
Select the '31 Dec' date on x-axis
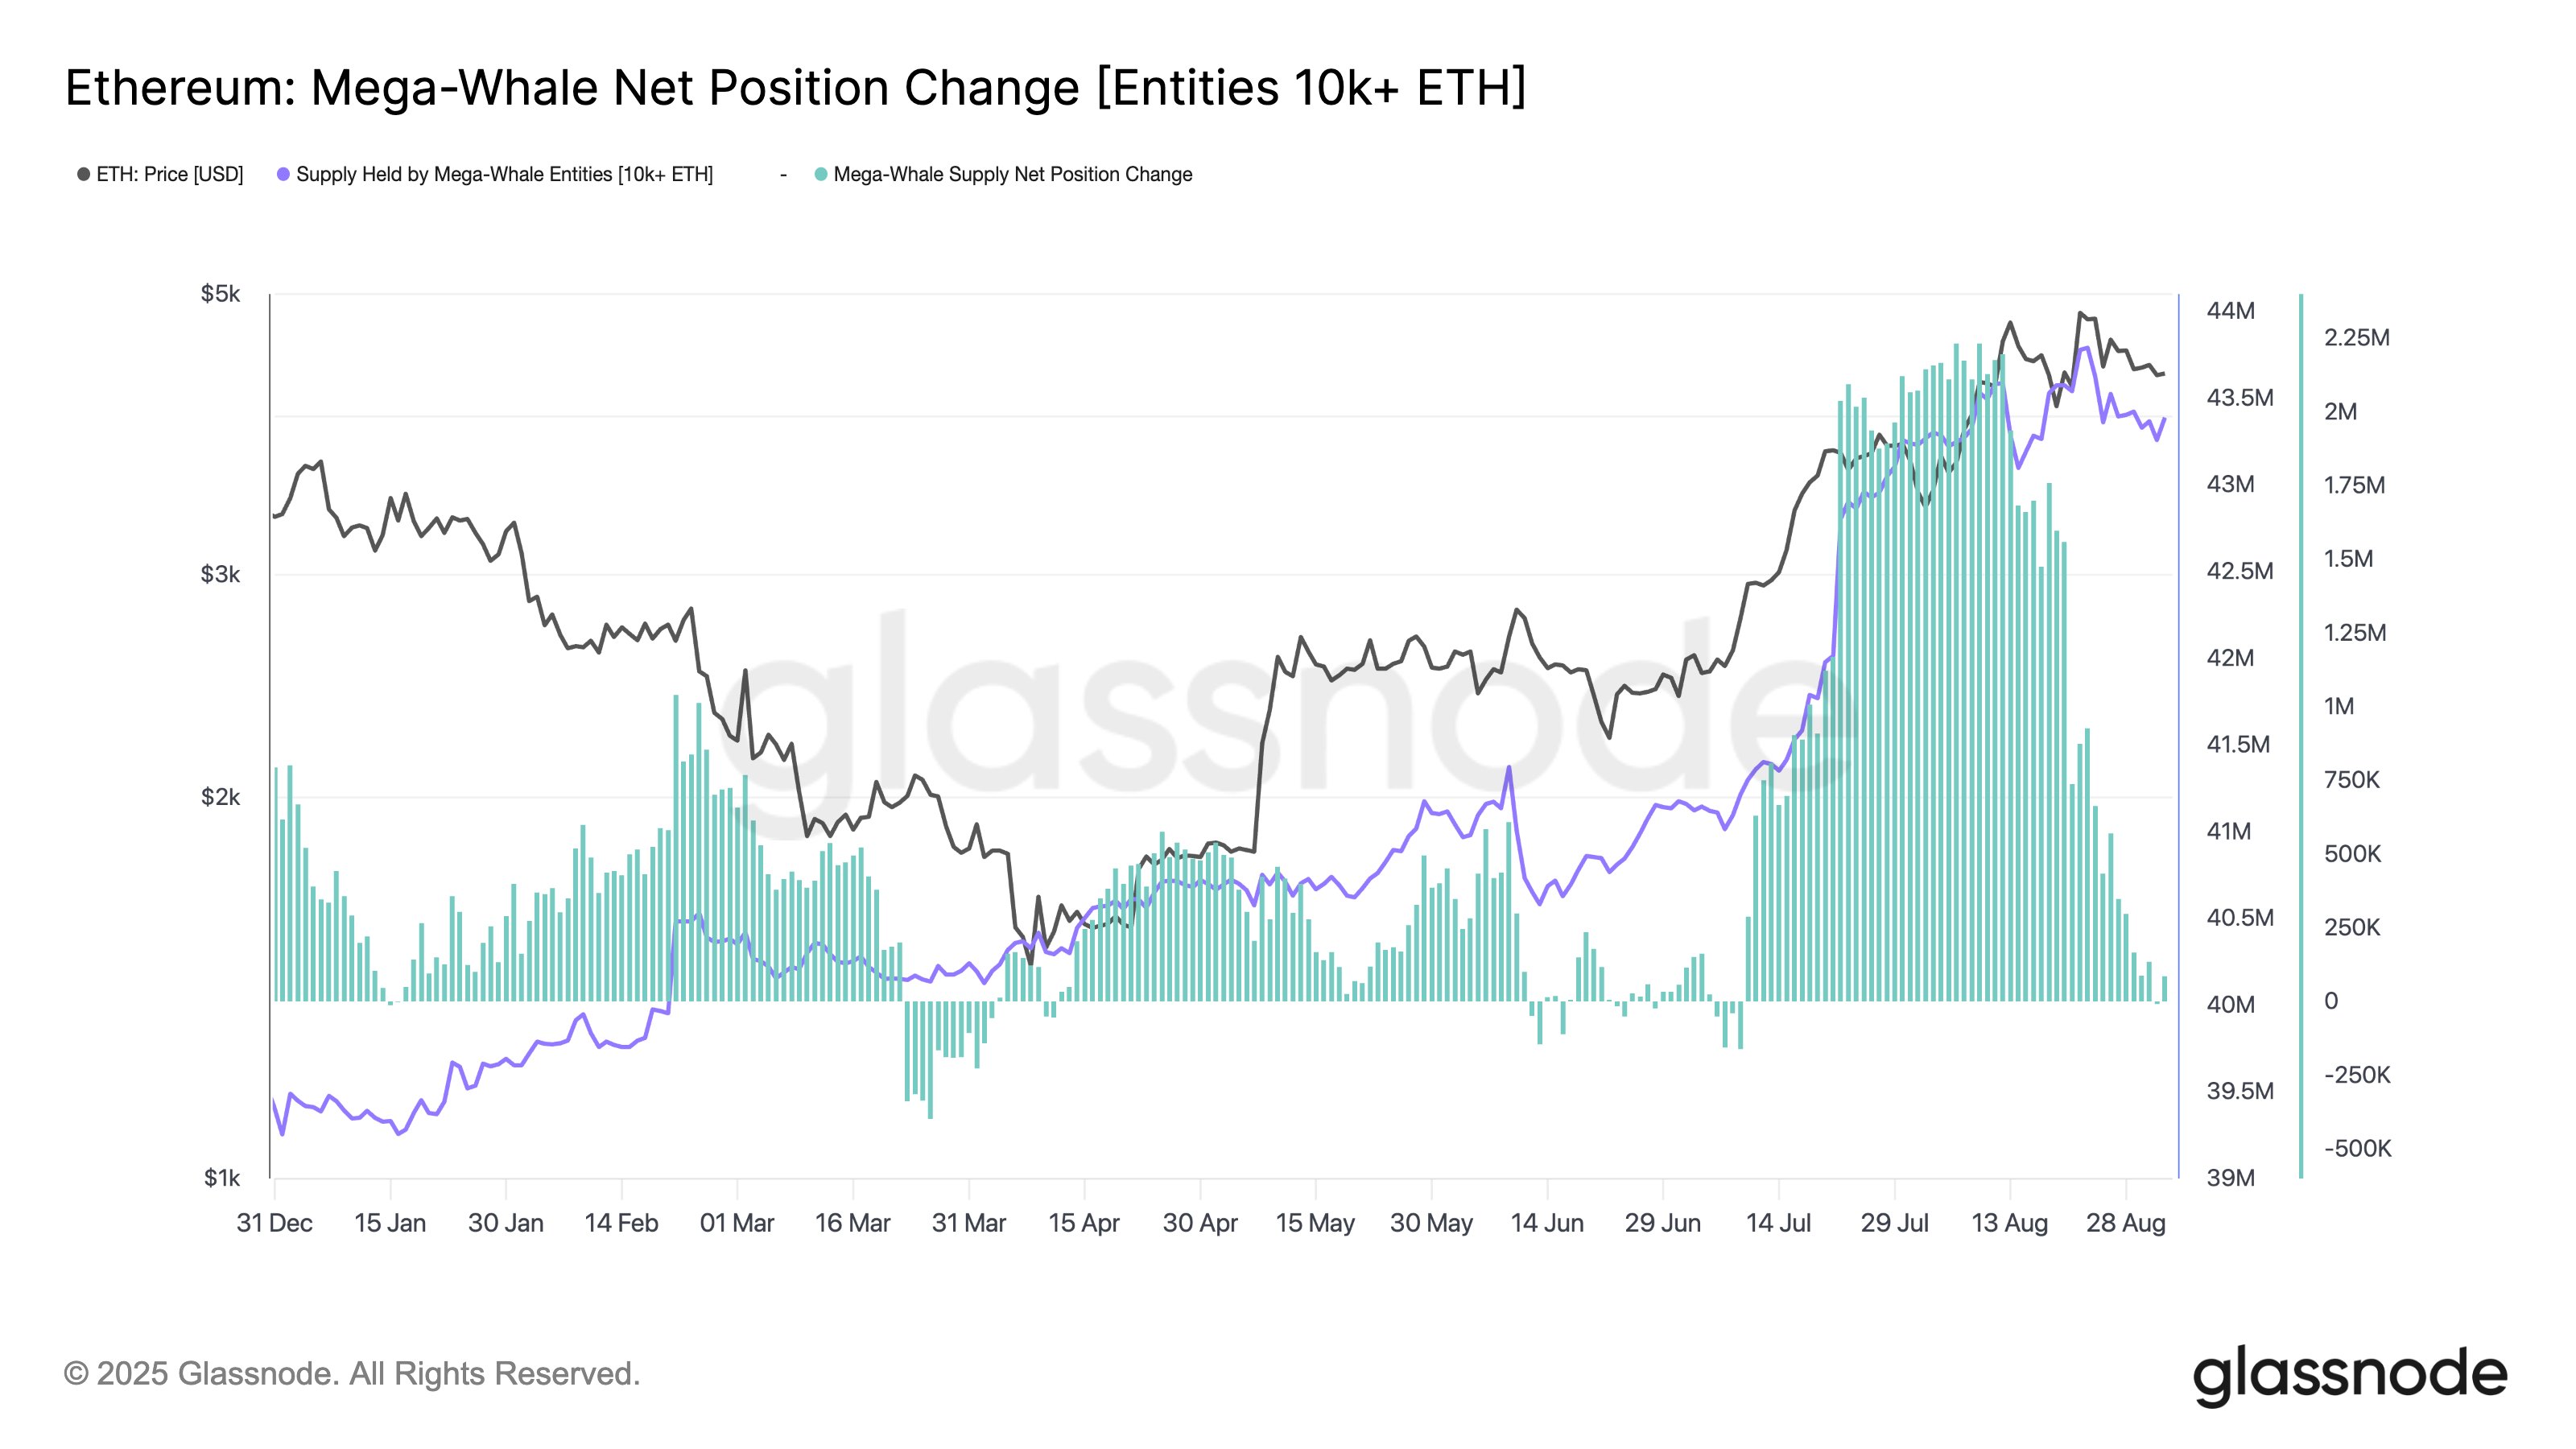[x=274, y=1223]
